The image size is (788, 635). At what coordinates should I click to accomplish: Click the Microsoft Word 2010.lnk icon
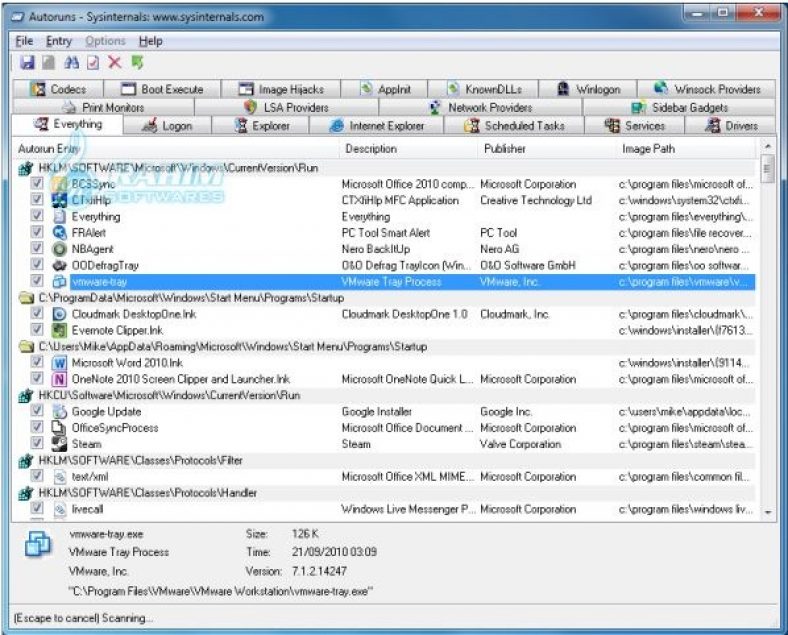coord(59,363)
